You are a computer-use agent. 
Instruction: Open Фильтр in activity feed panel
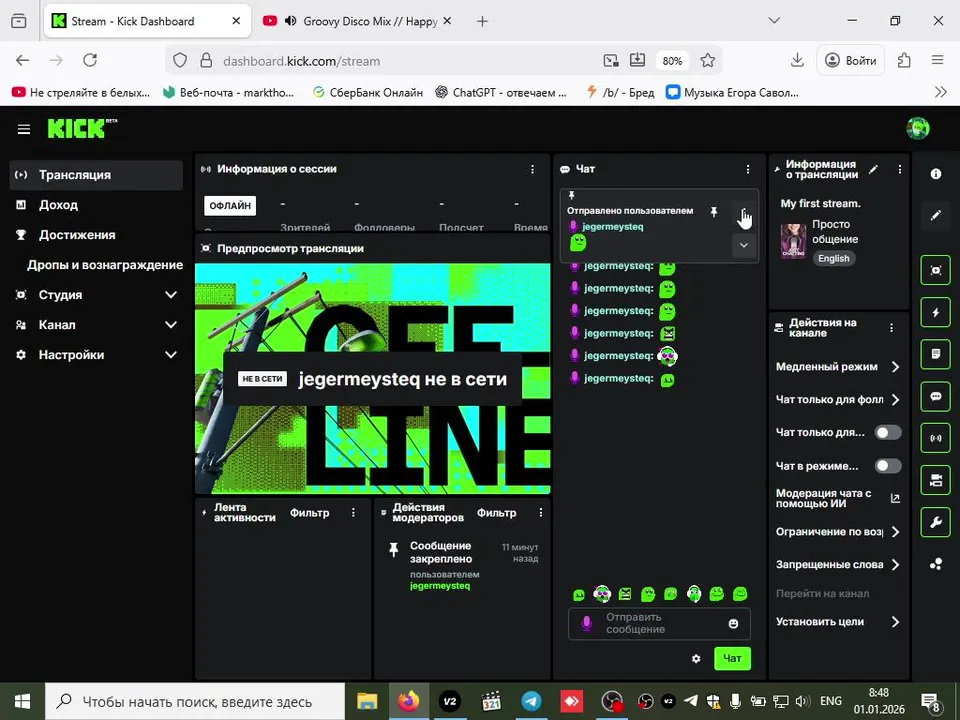309,513
